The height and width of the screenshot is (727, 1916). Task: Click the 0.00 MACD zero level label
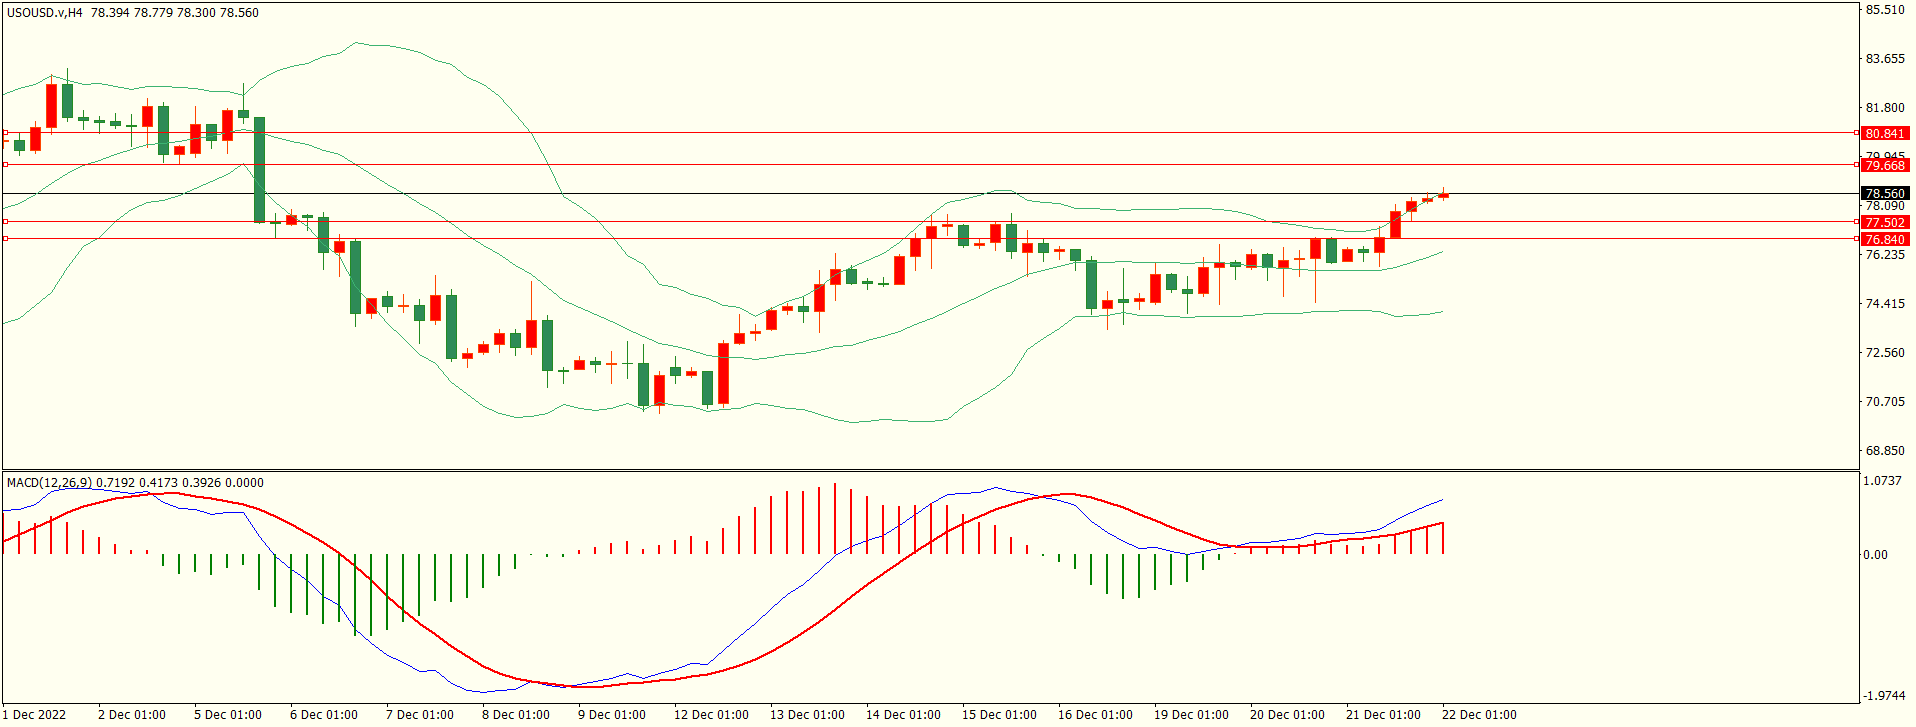point(1875,555)
